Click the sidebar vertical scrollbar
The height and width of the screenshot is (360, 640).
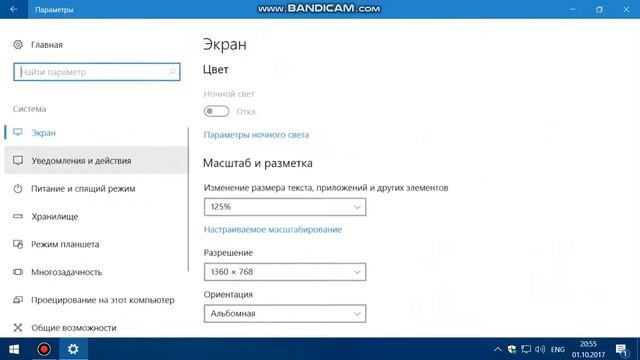[x=188, y=200]
